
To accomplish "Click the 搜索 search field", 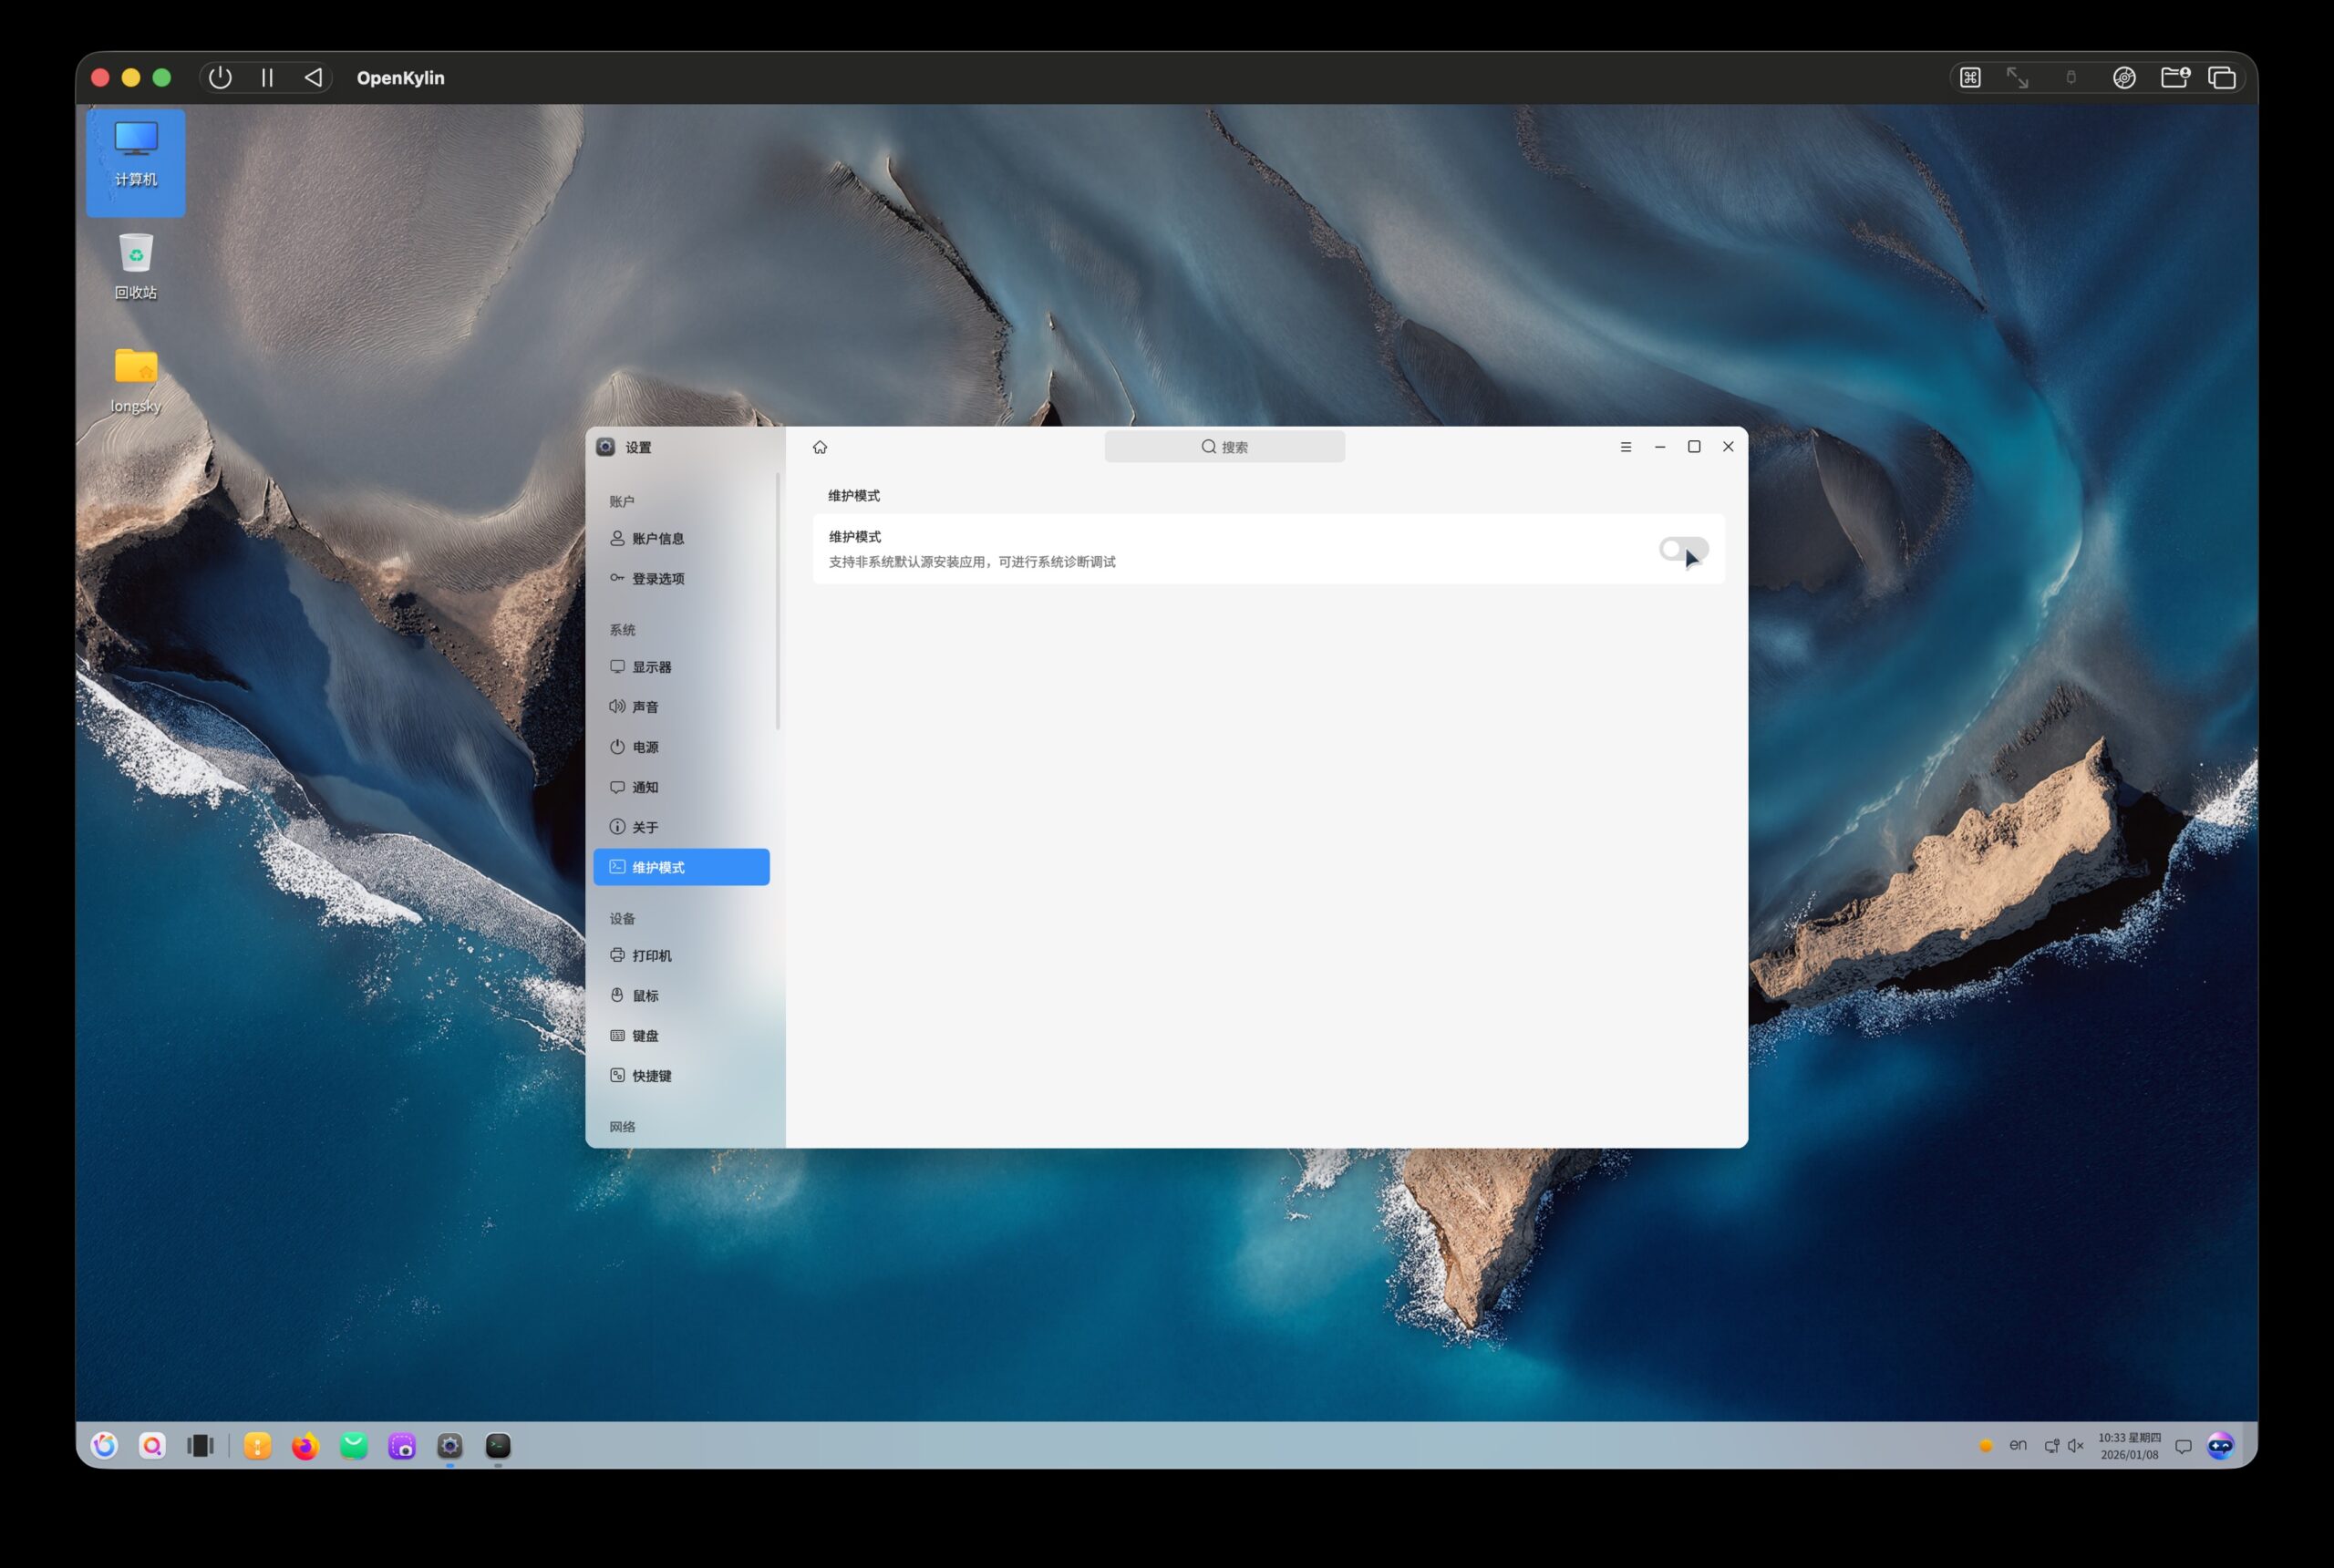I will click(x=1224, y=447).
